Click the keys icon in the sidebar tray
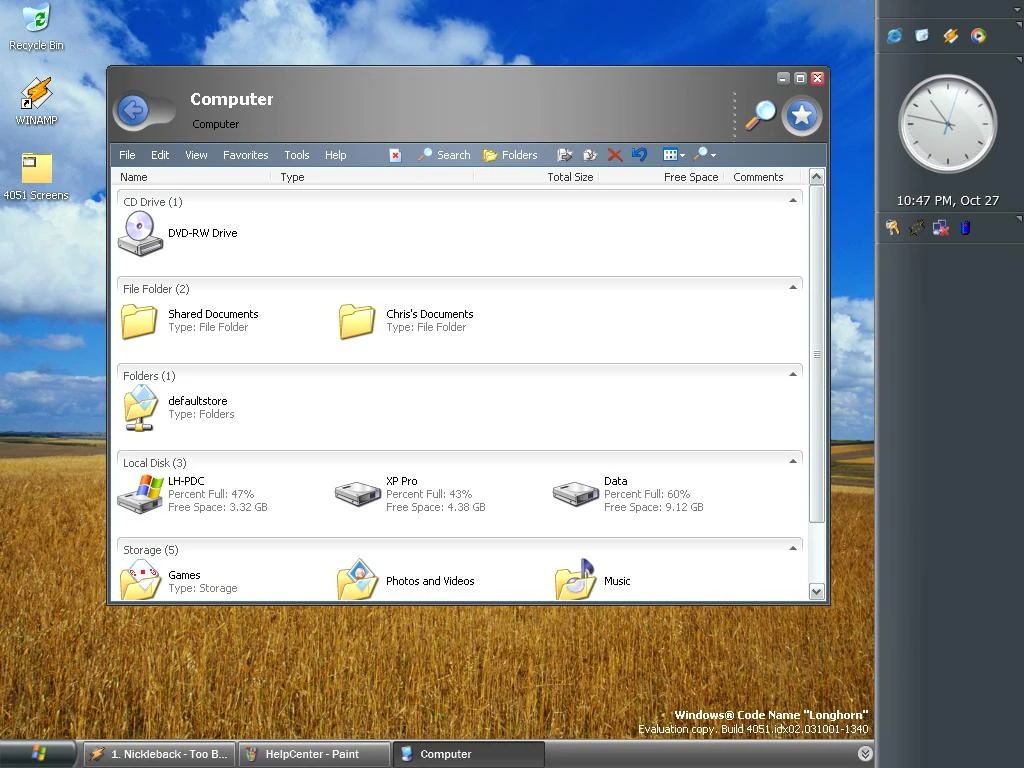The height and width of the screenshot is (768, 1024). pos(893,228)
